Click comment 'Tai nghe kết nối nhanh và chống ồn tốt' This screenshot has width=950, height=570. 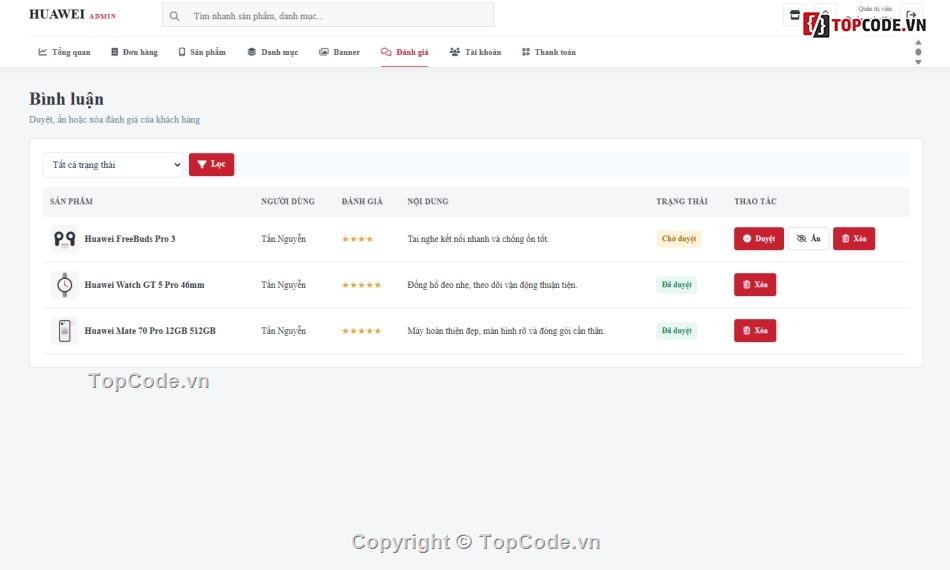pos(478,239)
